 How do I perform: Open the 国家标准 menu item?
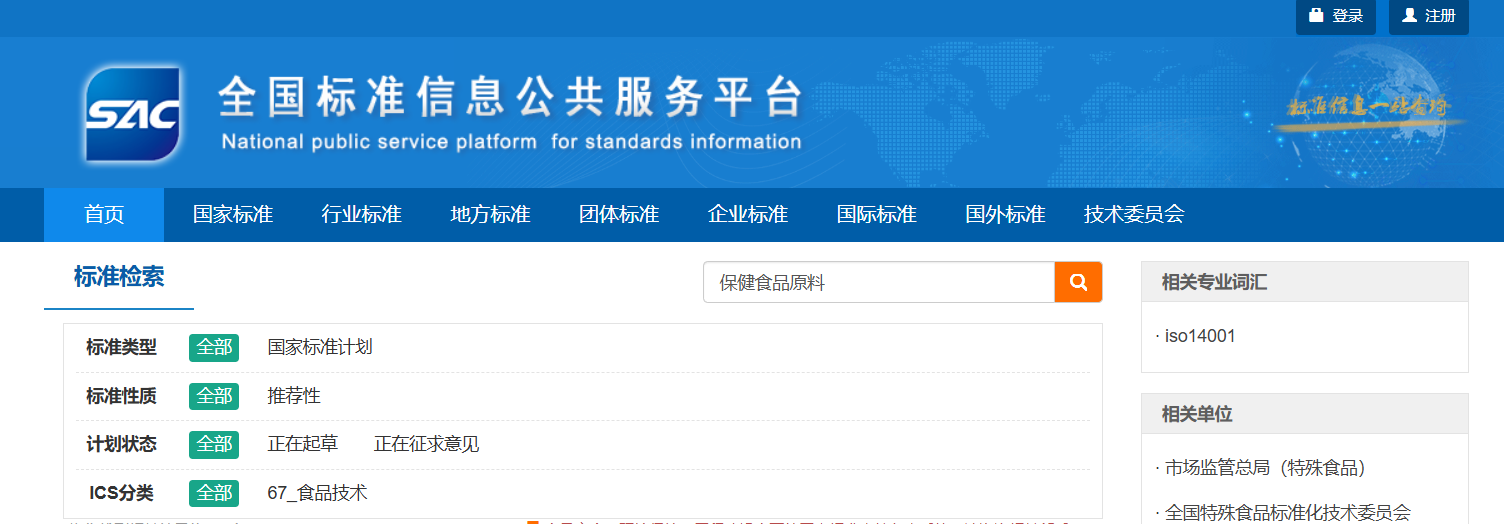233,215
